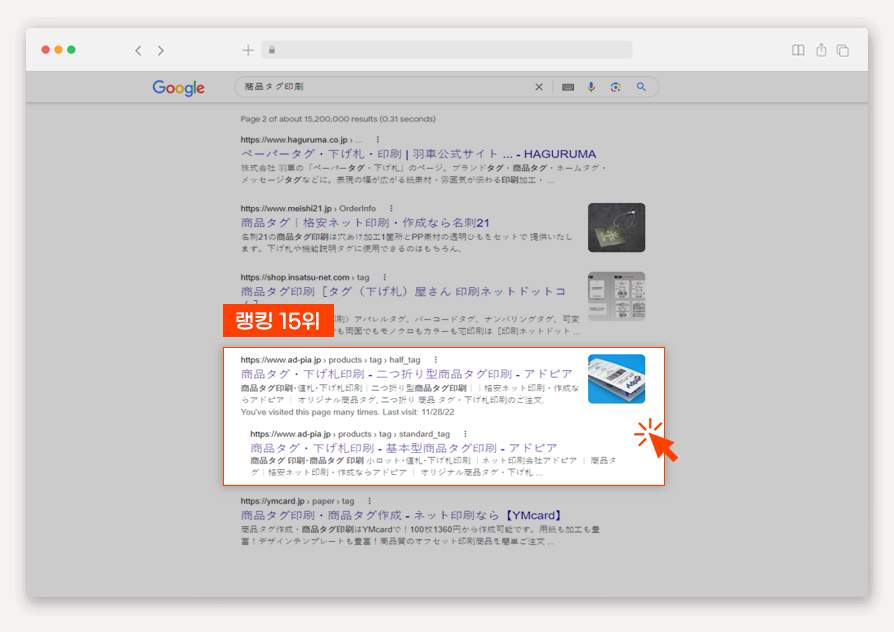Screen dimensions: 894x632
Task: Go back with the browser back arrow
Action: [138, 51]
